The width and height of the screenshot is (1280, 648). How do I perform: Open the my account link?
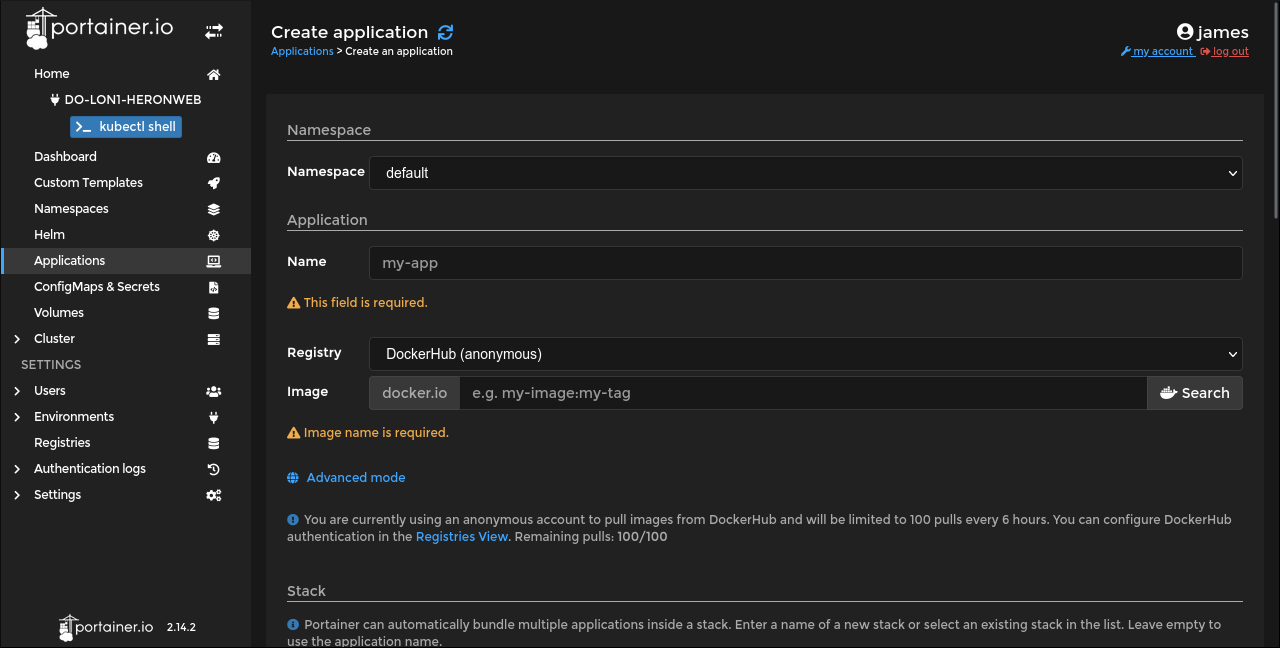coord(1158,52)
